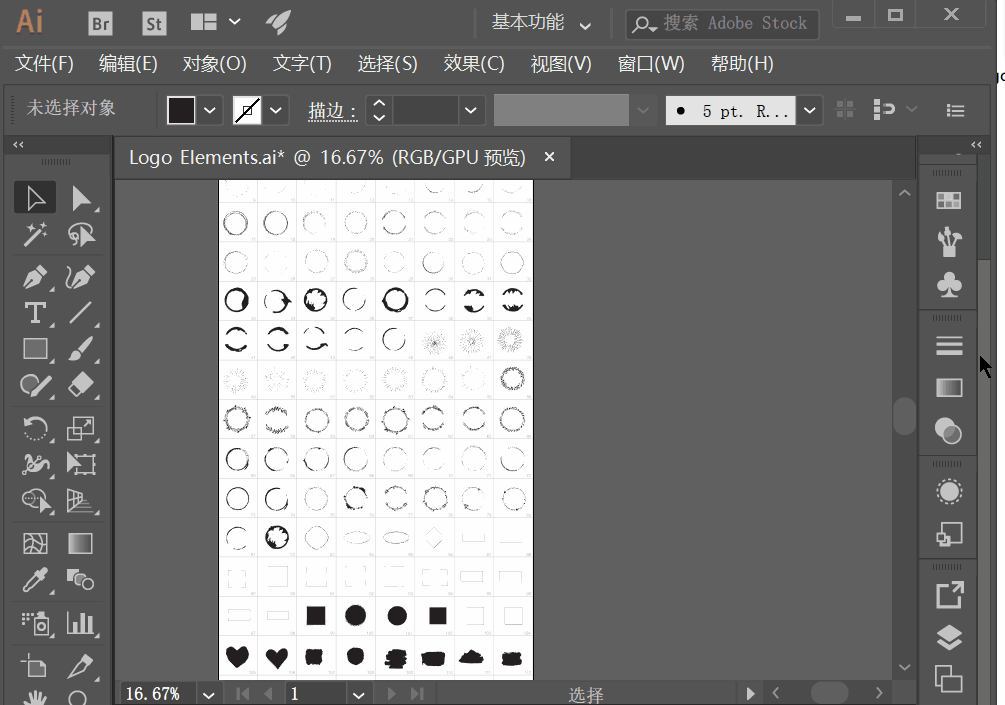Open the 窗口(W) menu

click(651, 63)
